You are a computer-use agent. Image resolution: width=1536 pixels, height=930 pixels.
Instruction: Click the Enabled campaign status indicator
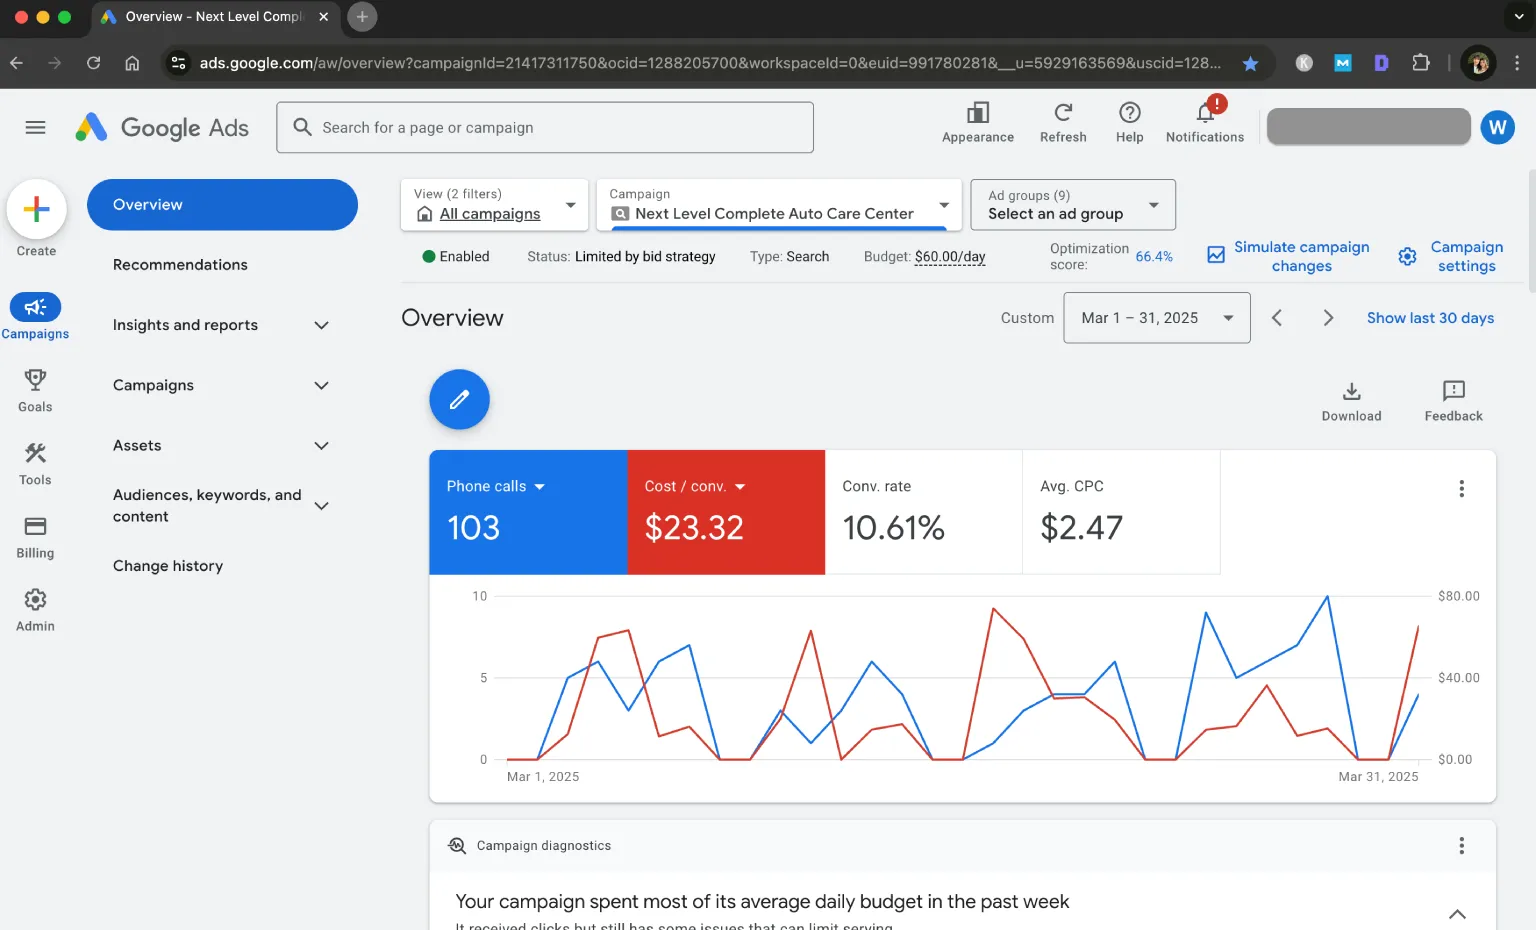coord(456,257)
